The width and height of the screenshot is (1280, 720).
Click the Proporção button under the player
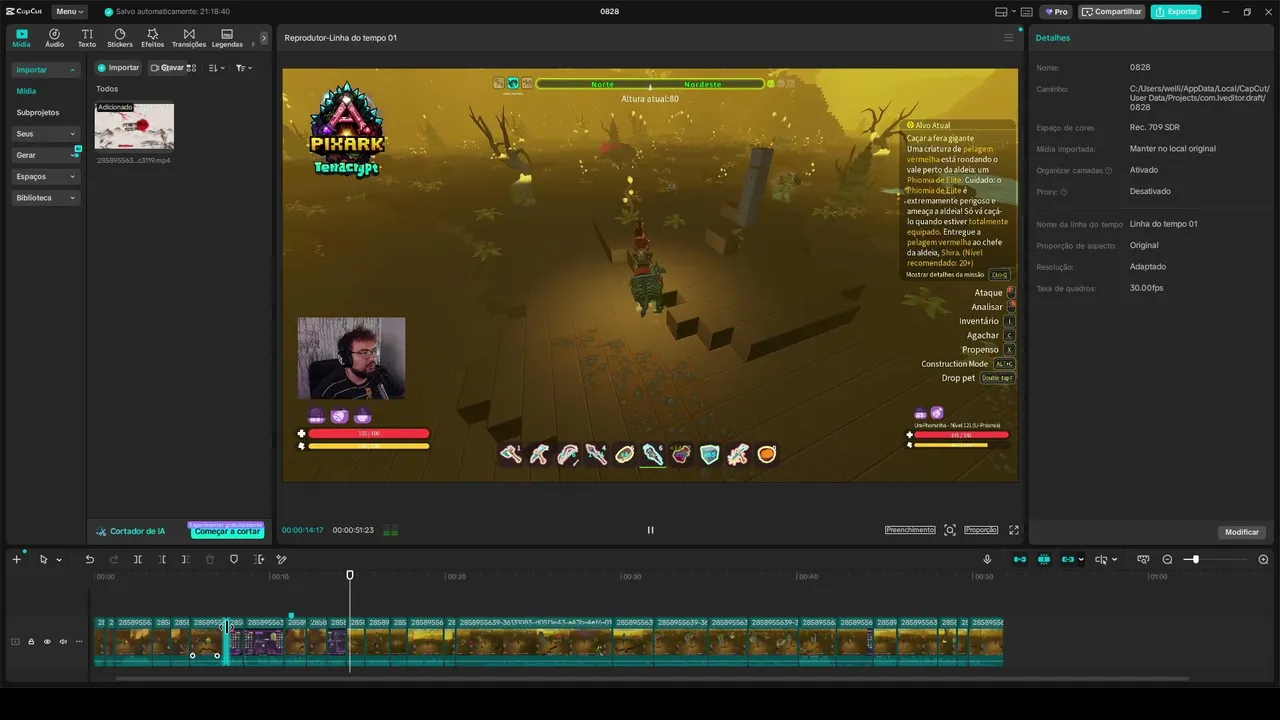(981, 530)
